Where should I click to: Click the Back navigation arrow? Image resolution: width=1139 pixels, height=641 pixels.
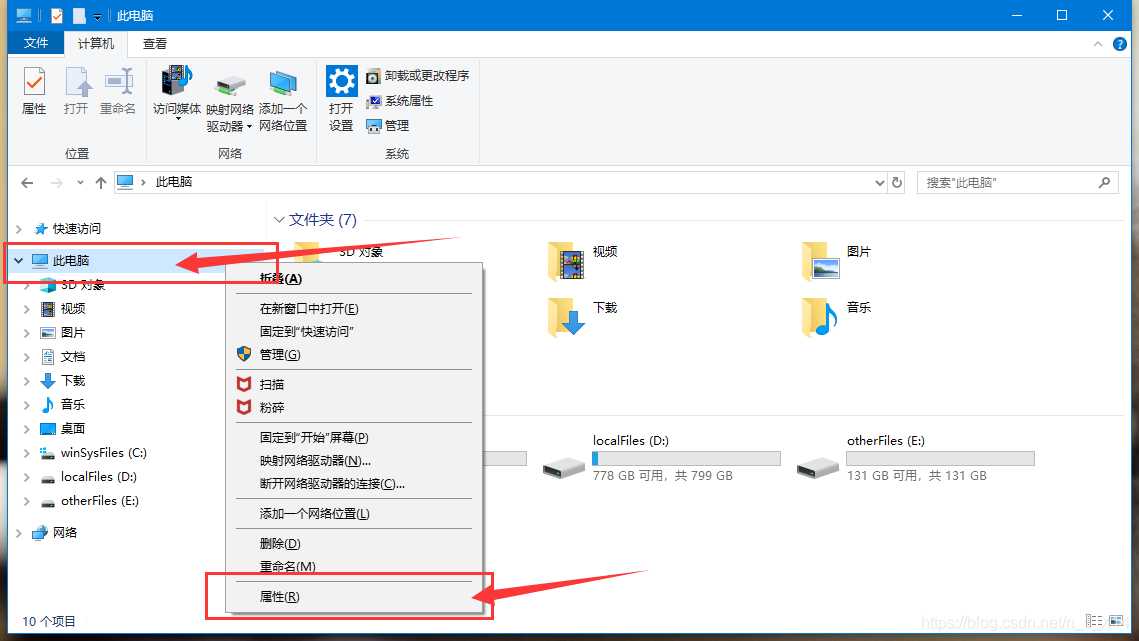pyautogui.click(x=27, y=182)
